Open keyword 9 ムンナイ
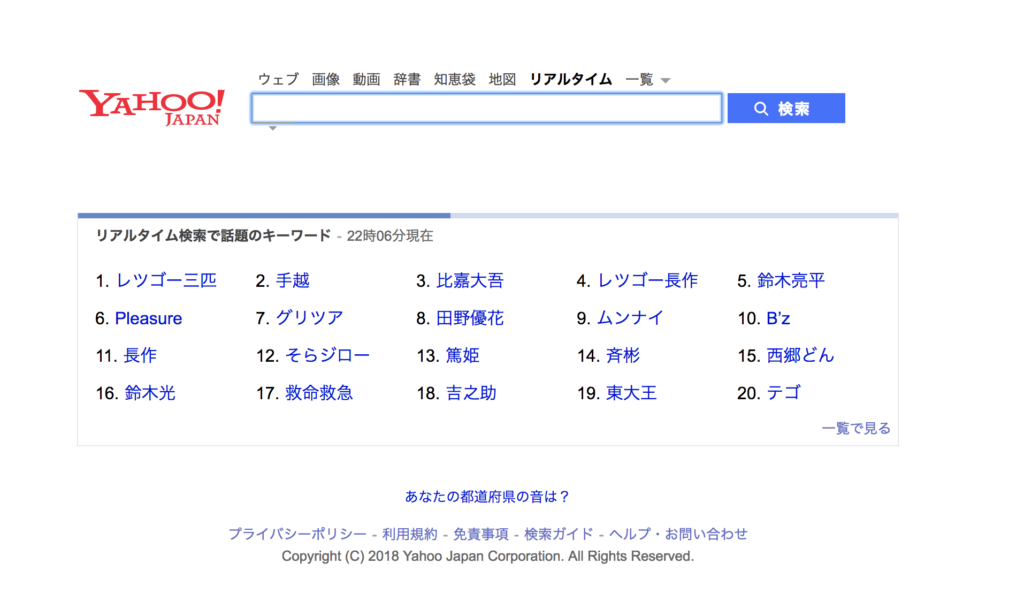 tap(631, 318)
